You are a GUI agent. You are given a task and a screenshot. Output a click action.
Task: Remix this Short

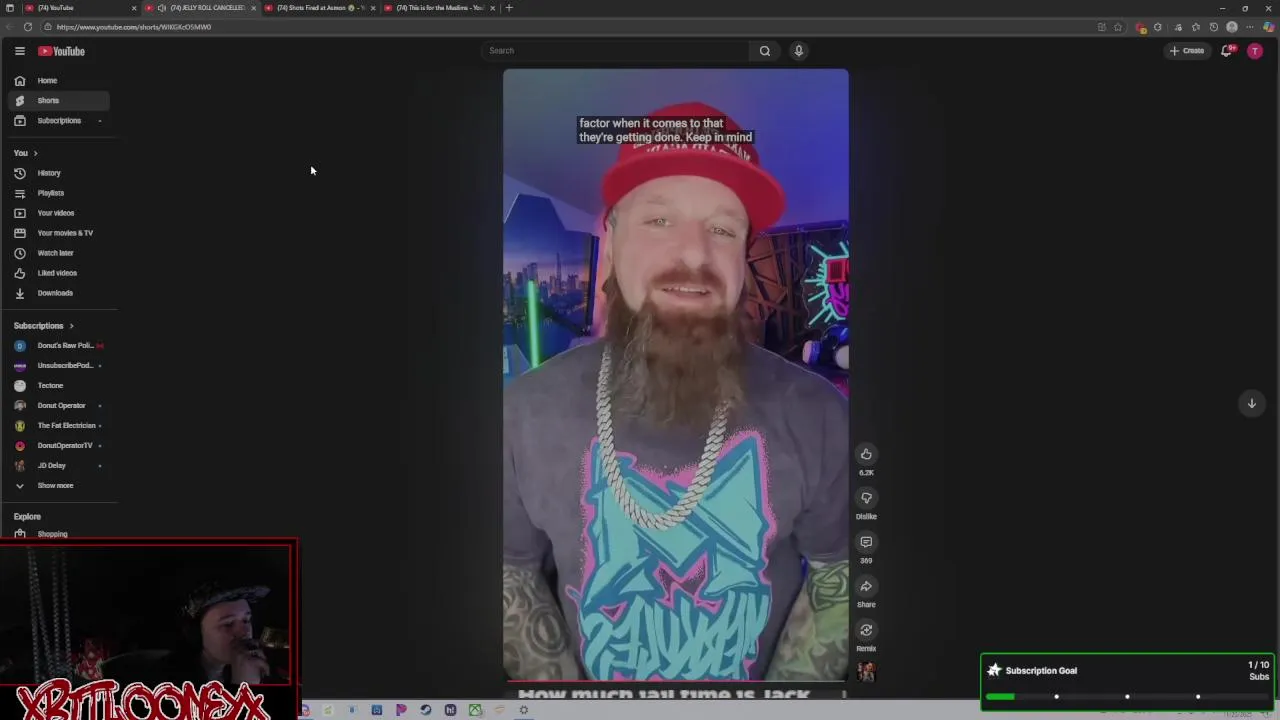click(866, 630)
